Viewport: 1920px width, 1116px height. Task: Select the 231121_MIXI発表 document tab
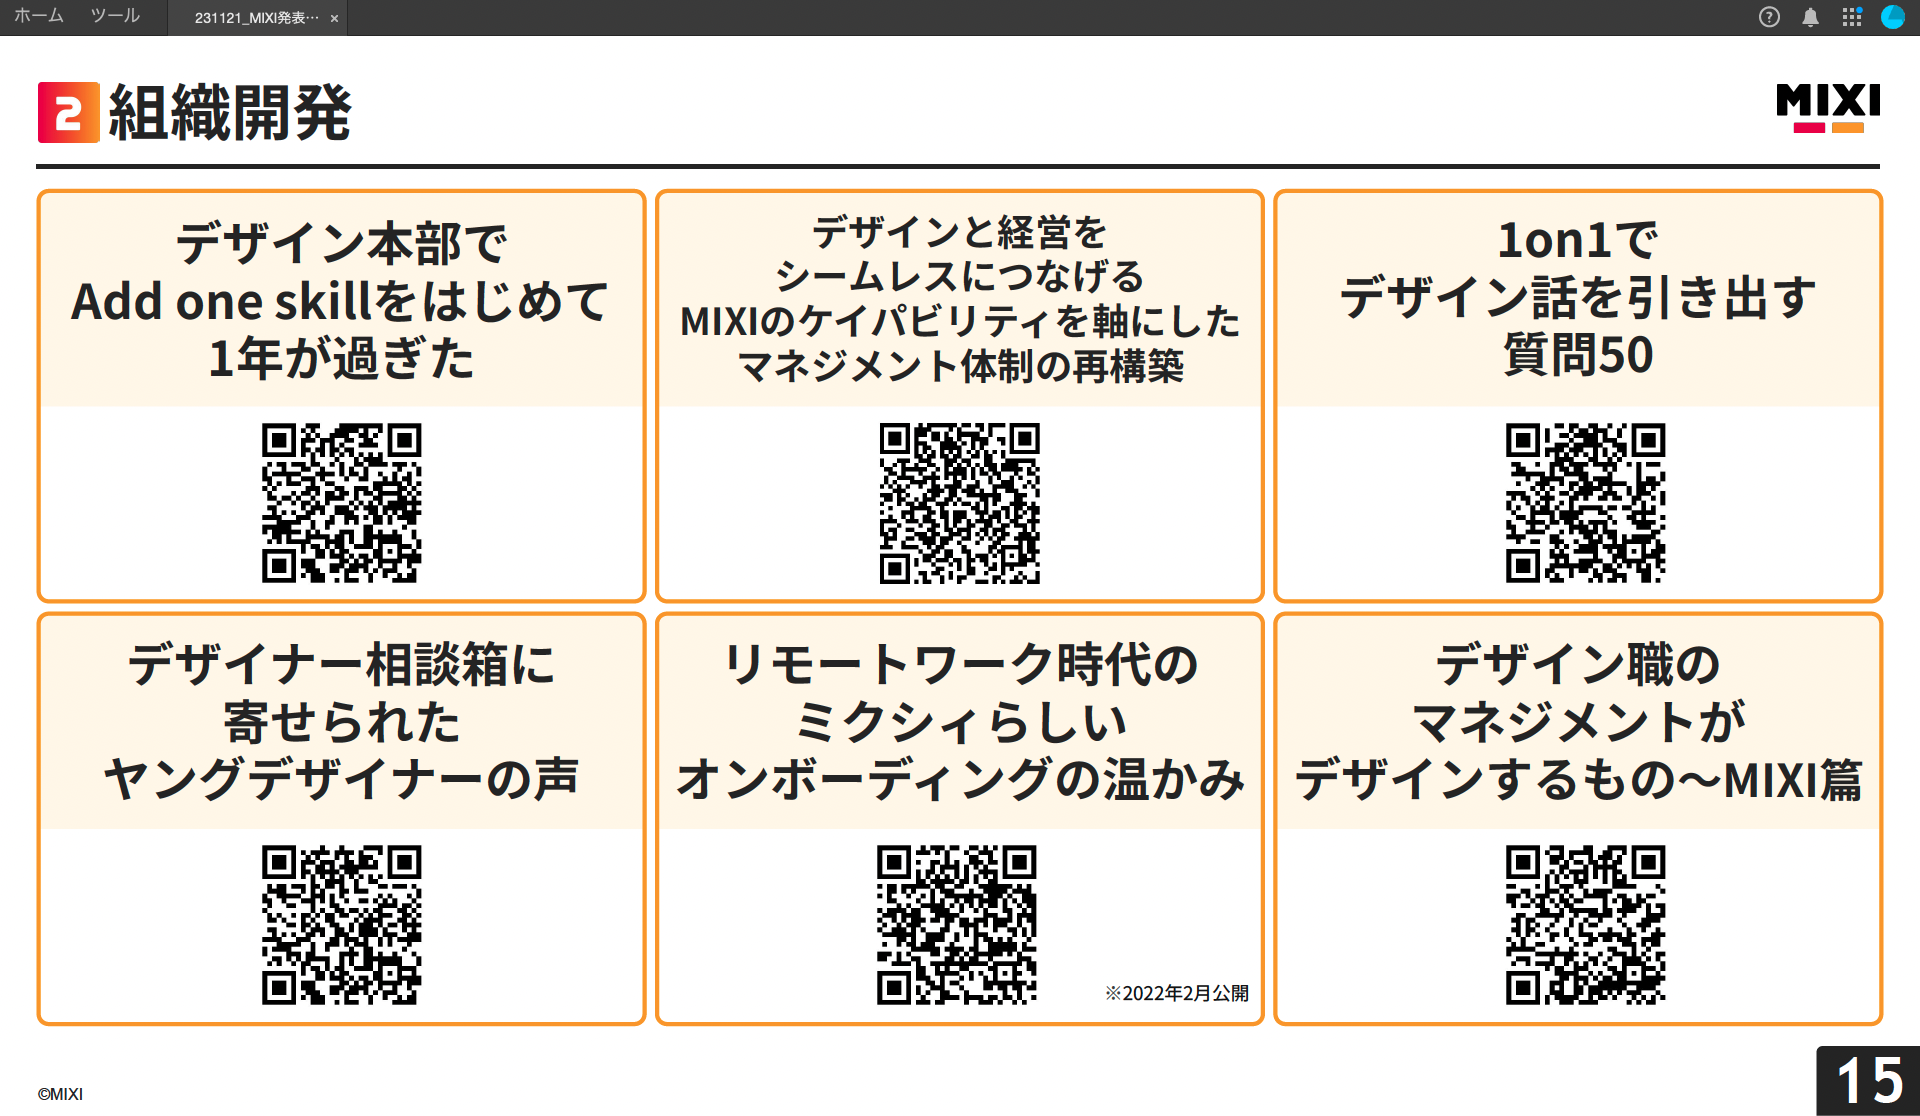pyautogui.click(x=250, y=18)
